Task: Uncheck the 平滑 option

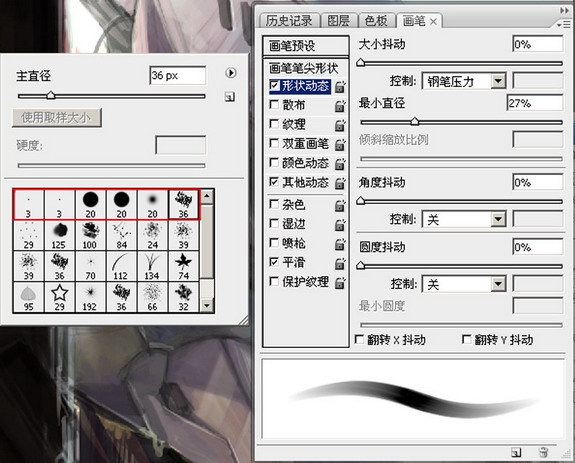Action: pos(274,261)
